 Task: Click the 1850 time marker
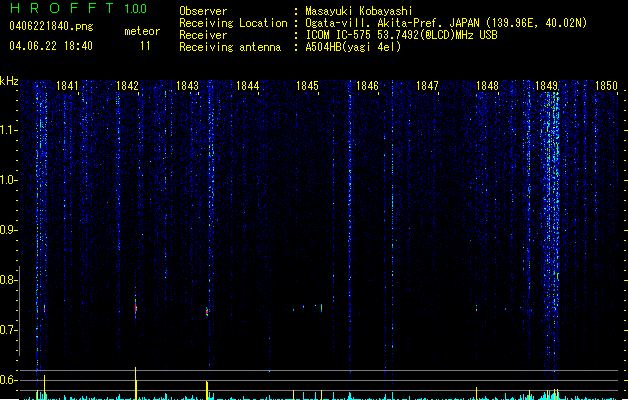click(x=607, y=86)
